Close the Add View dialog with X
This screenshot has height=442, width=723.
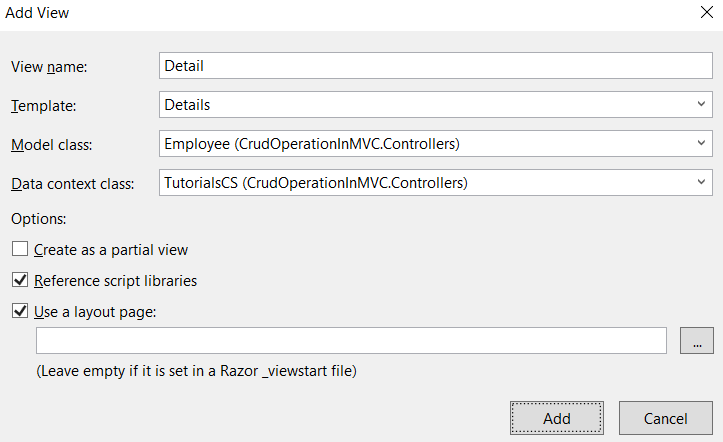(707, 12)
